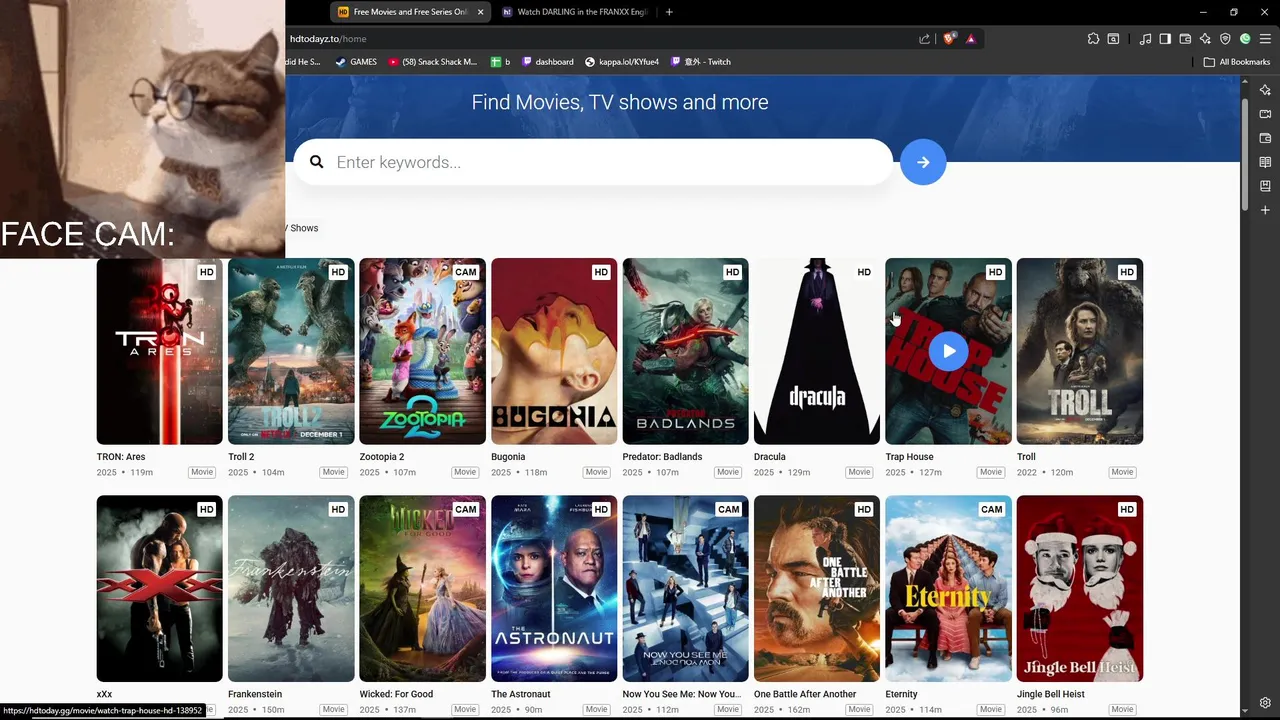Open the Twitch bookmark with Chinese title
Image resolution: width=1280 pixels, height=720 pixels.
[x=701, y=62]
